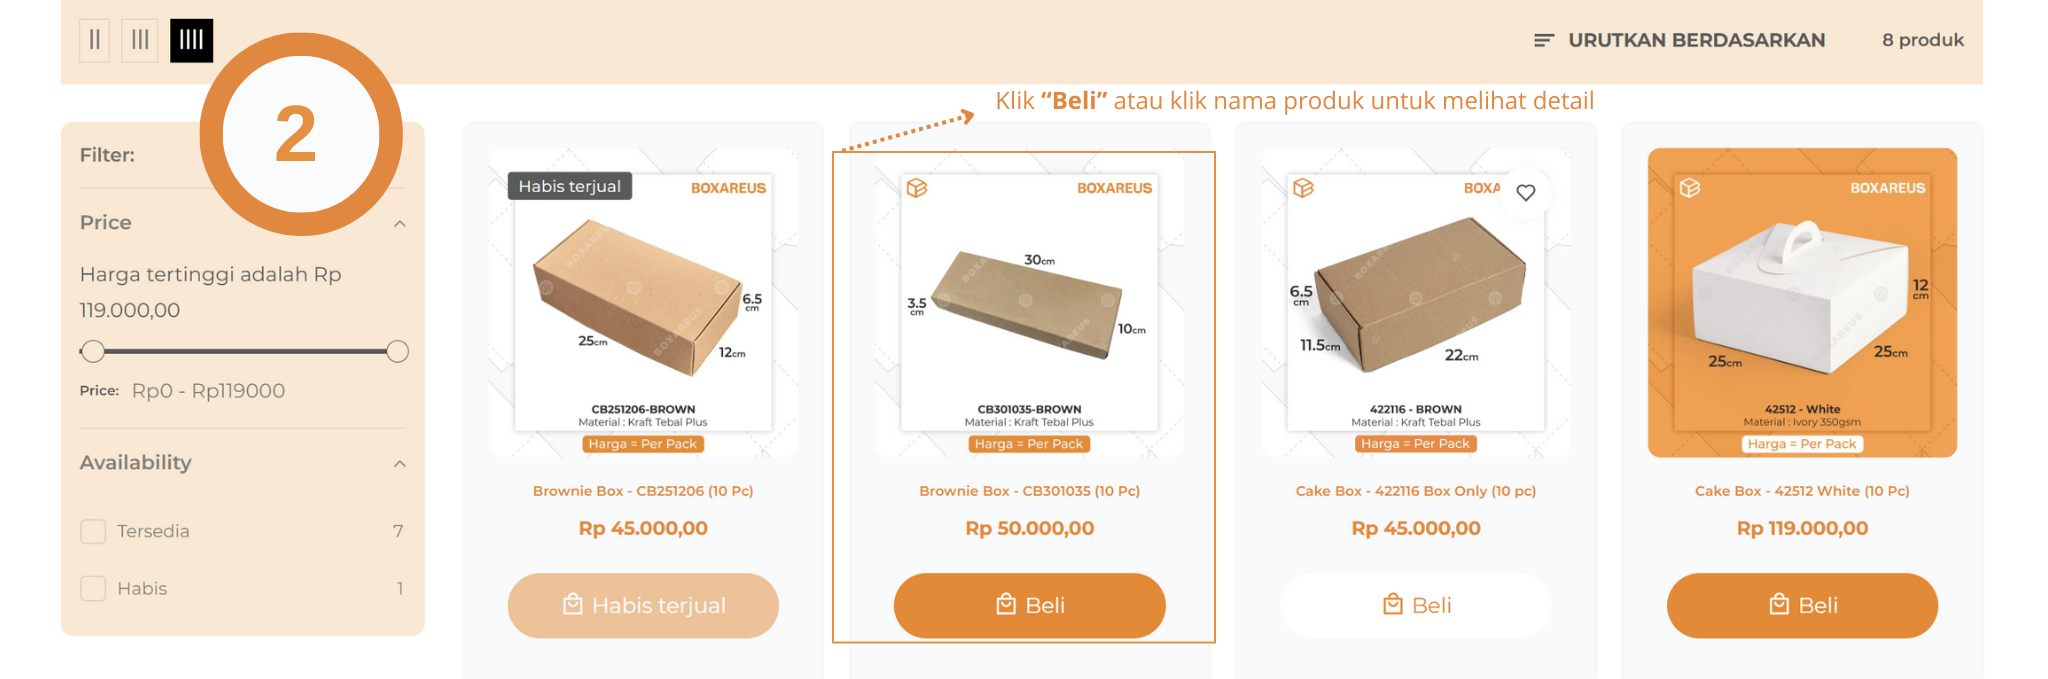Click the Habis terjual badge on CB251206 image
This screenshot has height=679, width=2048.
tap(570, 186)
